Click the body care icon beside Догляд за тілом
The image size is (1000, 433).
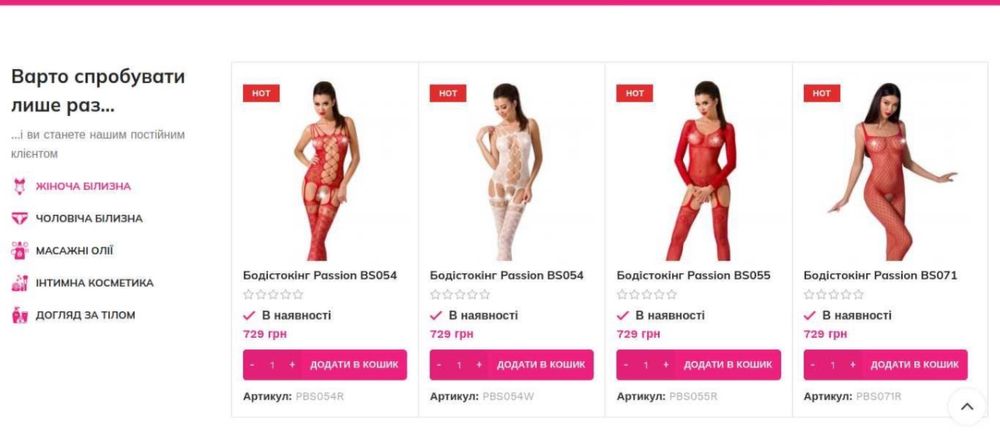click(20, 315)
